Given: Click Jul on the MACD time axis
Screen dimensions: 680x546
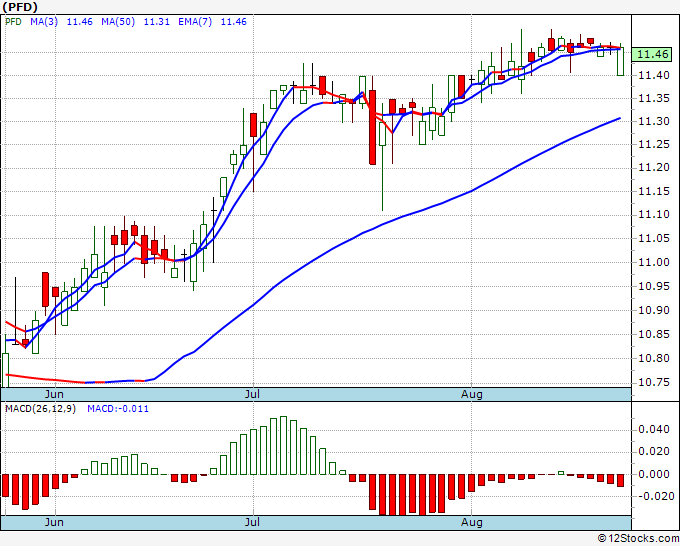Looking at the screenshot, I should pos(252,522).
